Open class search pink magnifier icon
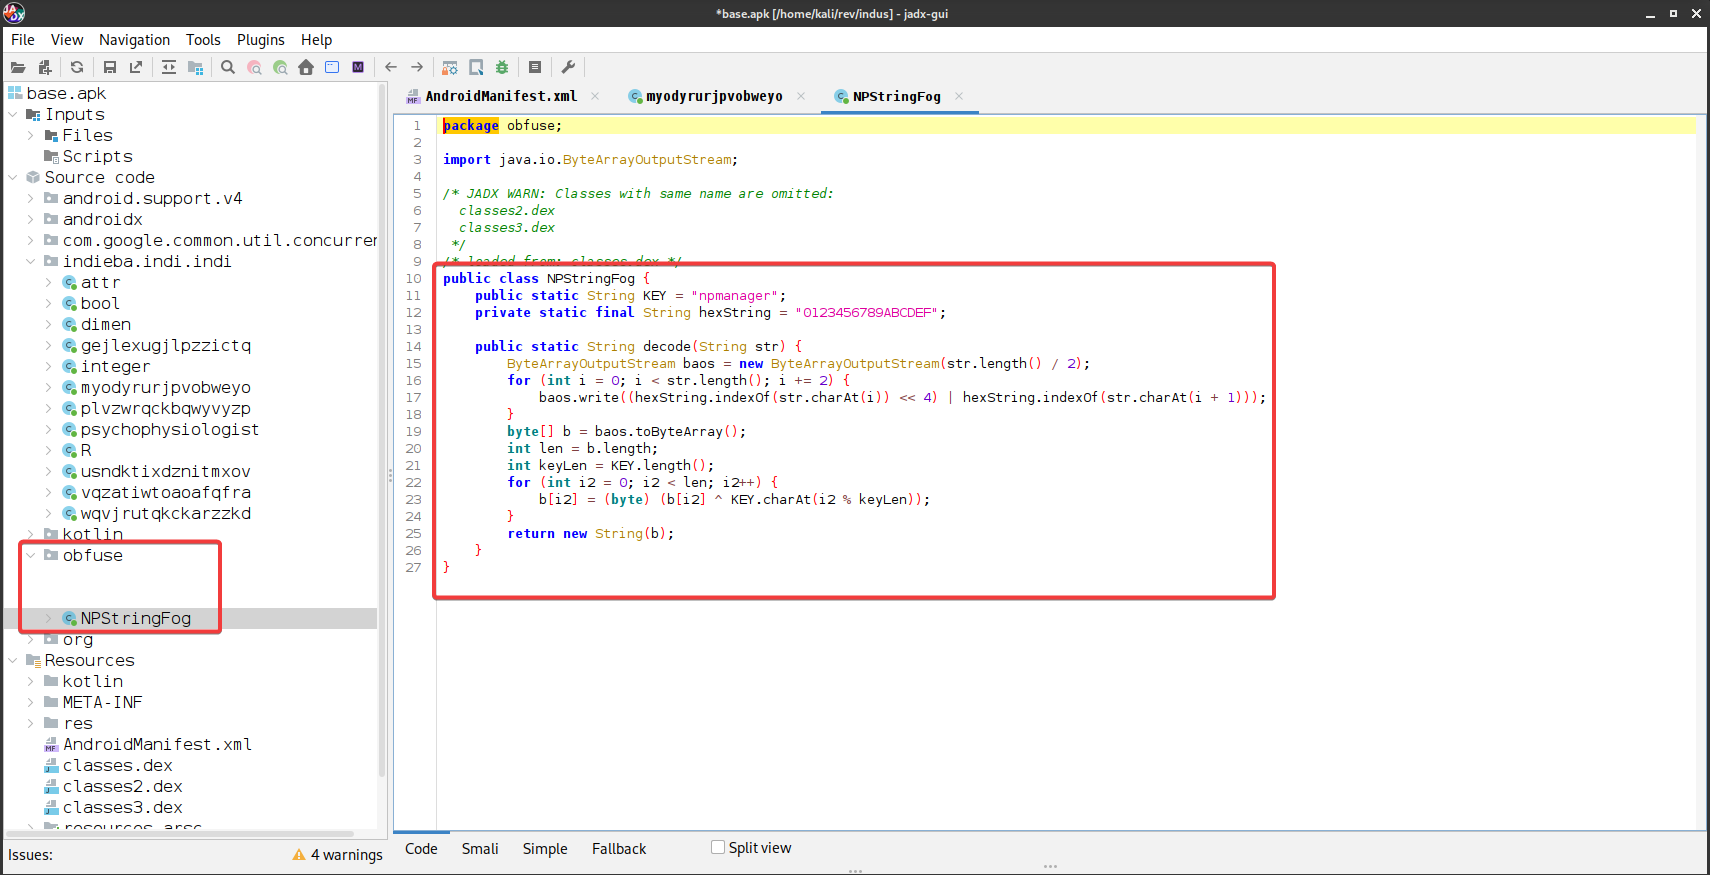The width and height of the screenshot is (1710, 875). [254, 67]
